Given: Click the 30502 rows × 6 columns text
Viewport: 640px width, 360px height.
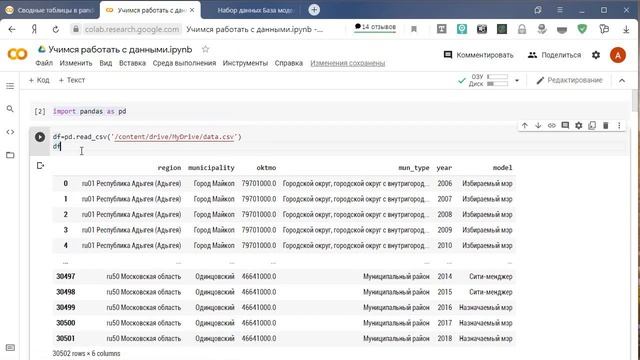Looking at the screenshot, I should coord(87,353).
